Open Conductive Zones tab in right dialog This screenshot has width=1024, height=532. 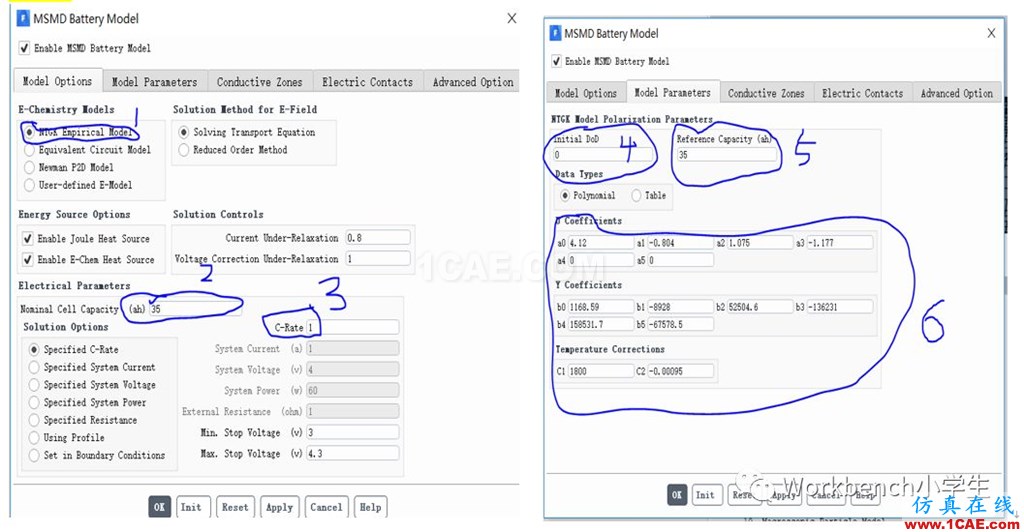[x=766, y=93]
